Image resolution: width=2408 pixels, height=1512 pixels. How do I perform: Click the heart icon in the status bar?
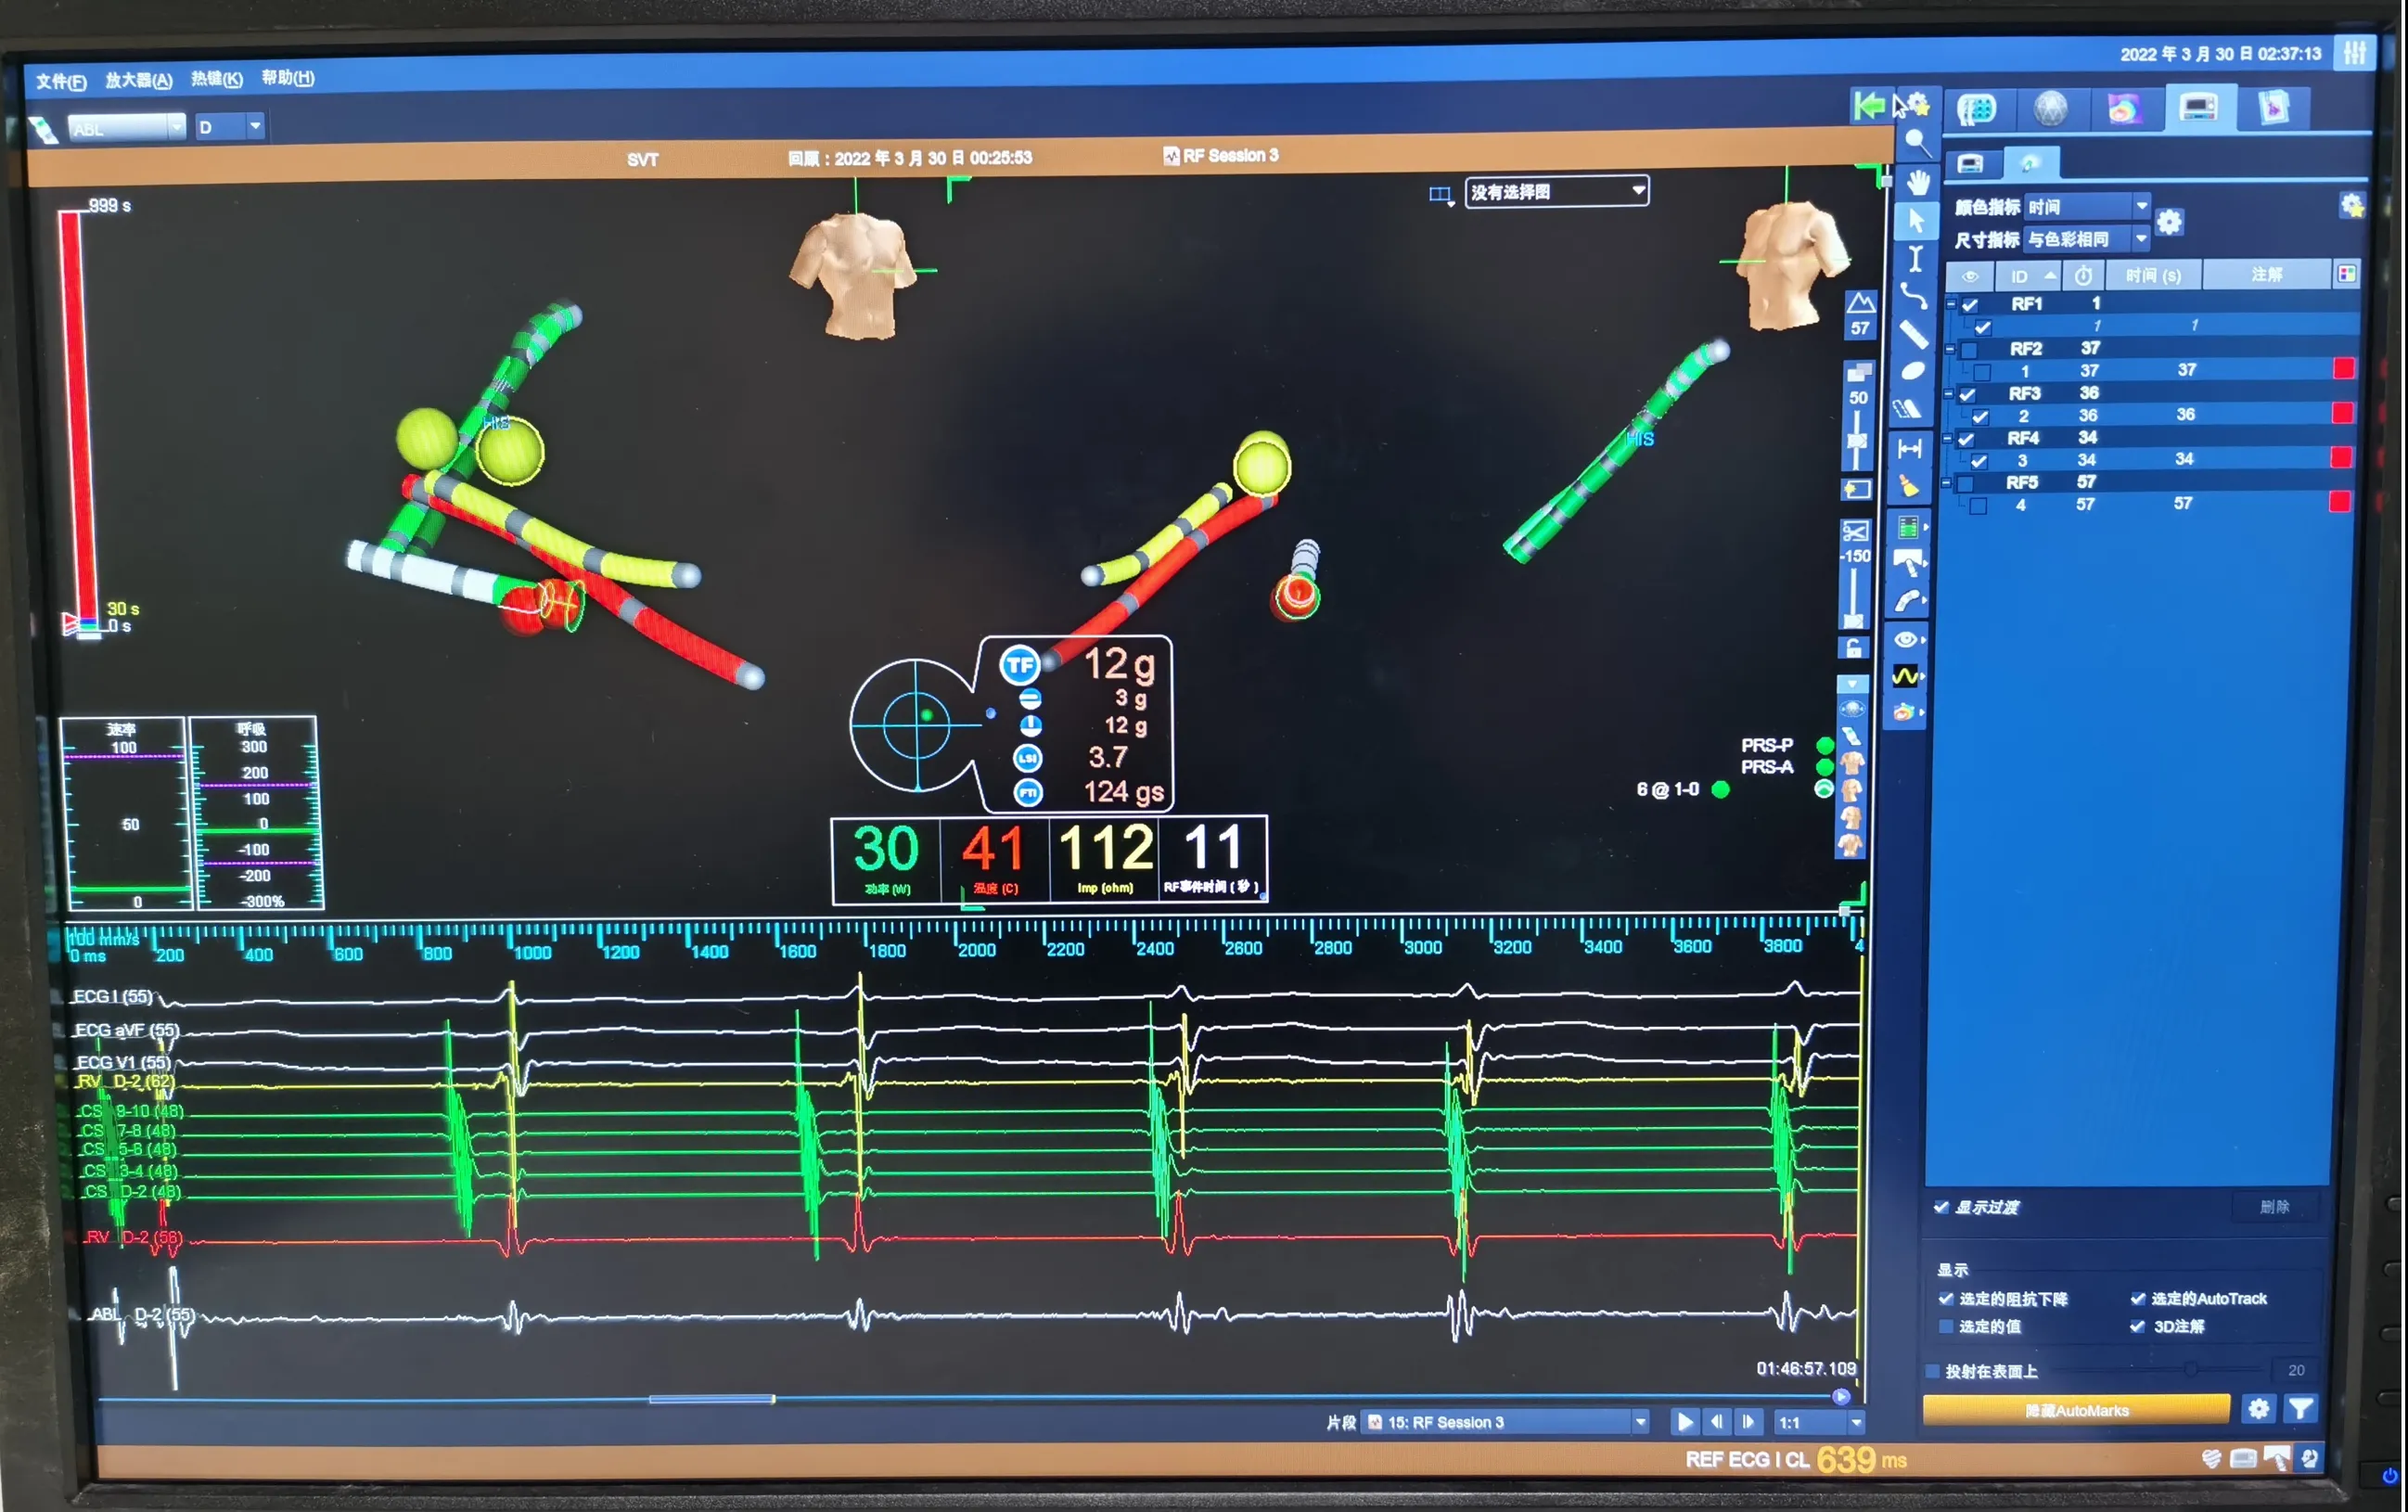point(2211,1459)
